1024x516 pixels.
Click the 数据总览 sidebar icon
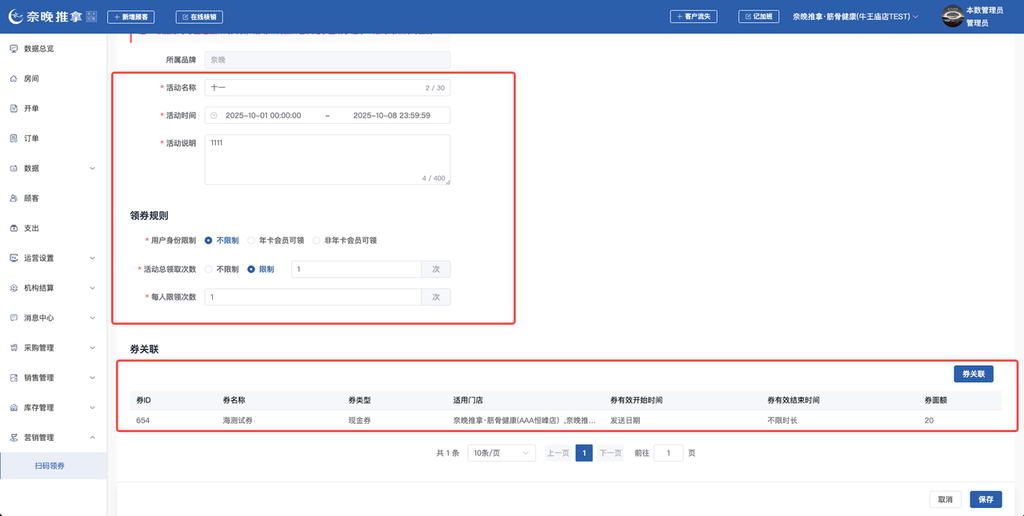click(14, 48)
